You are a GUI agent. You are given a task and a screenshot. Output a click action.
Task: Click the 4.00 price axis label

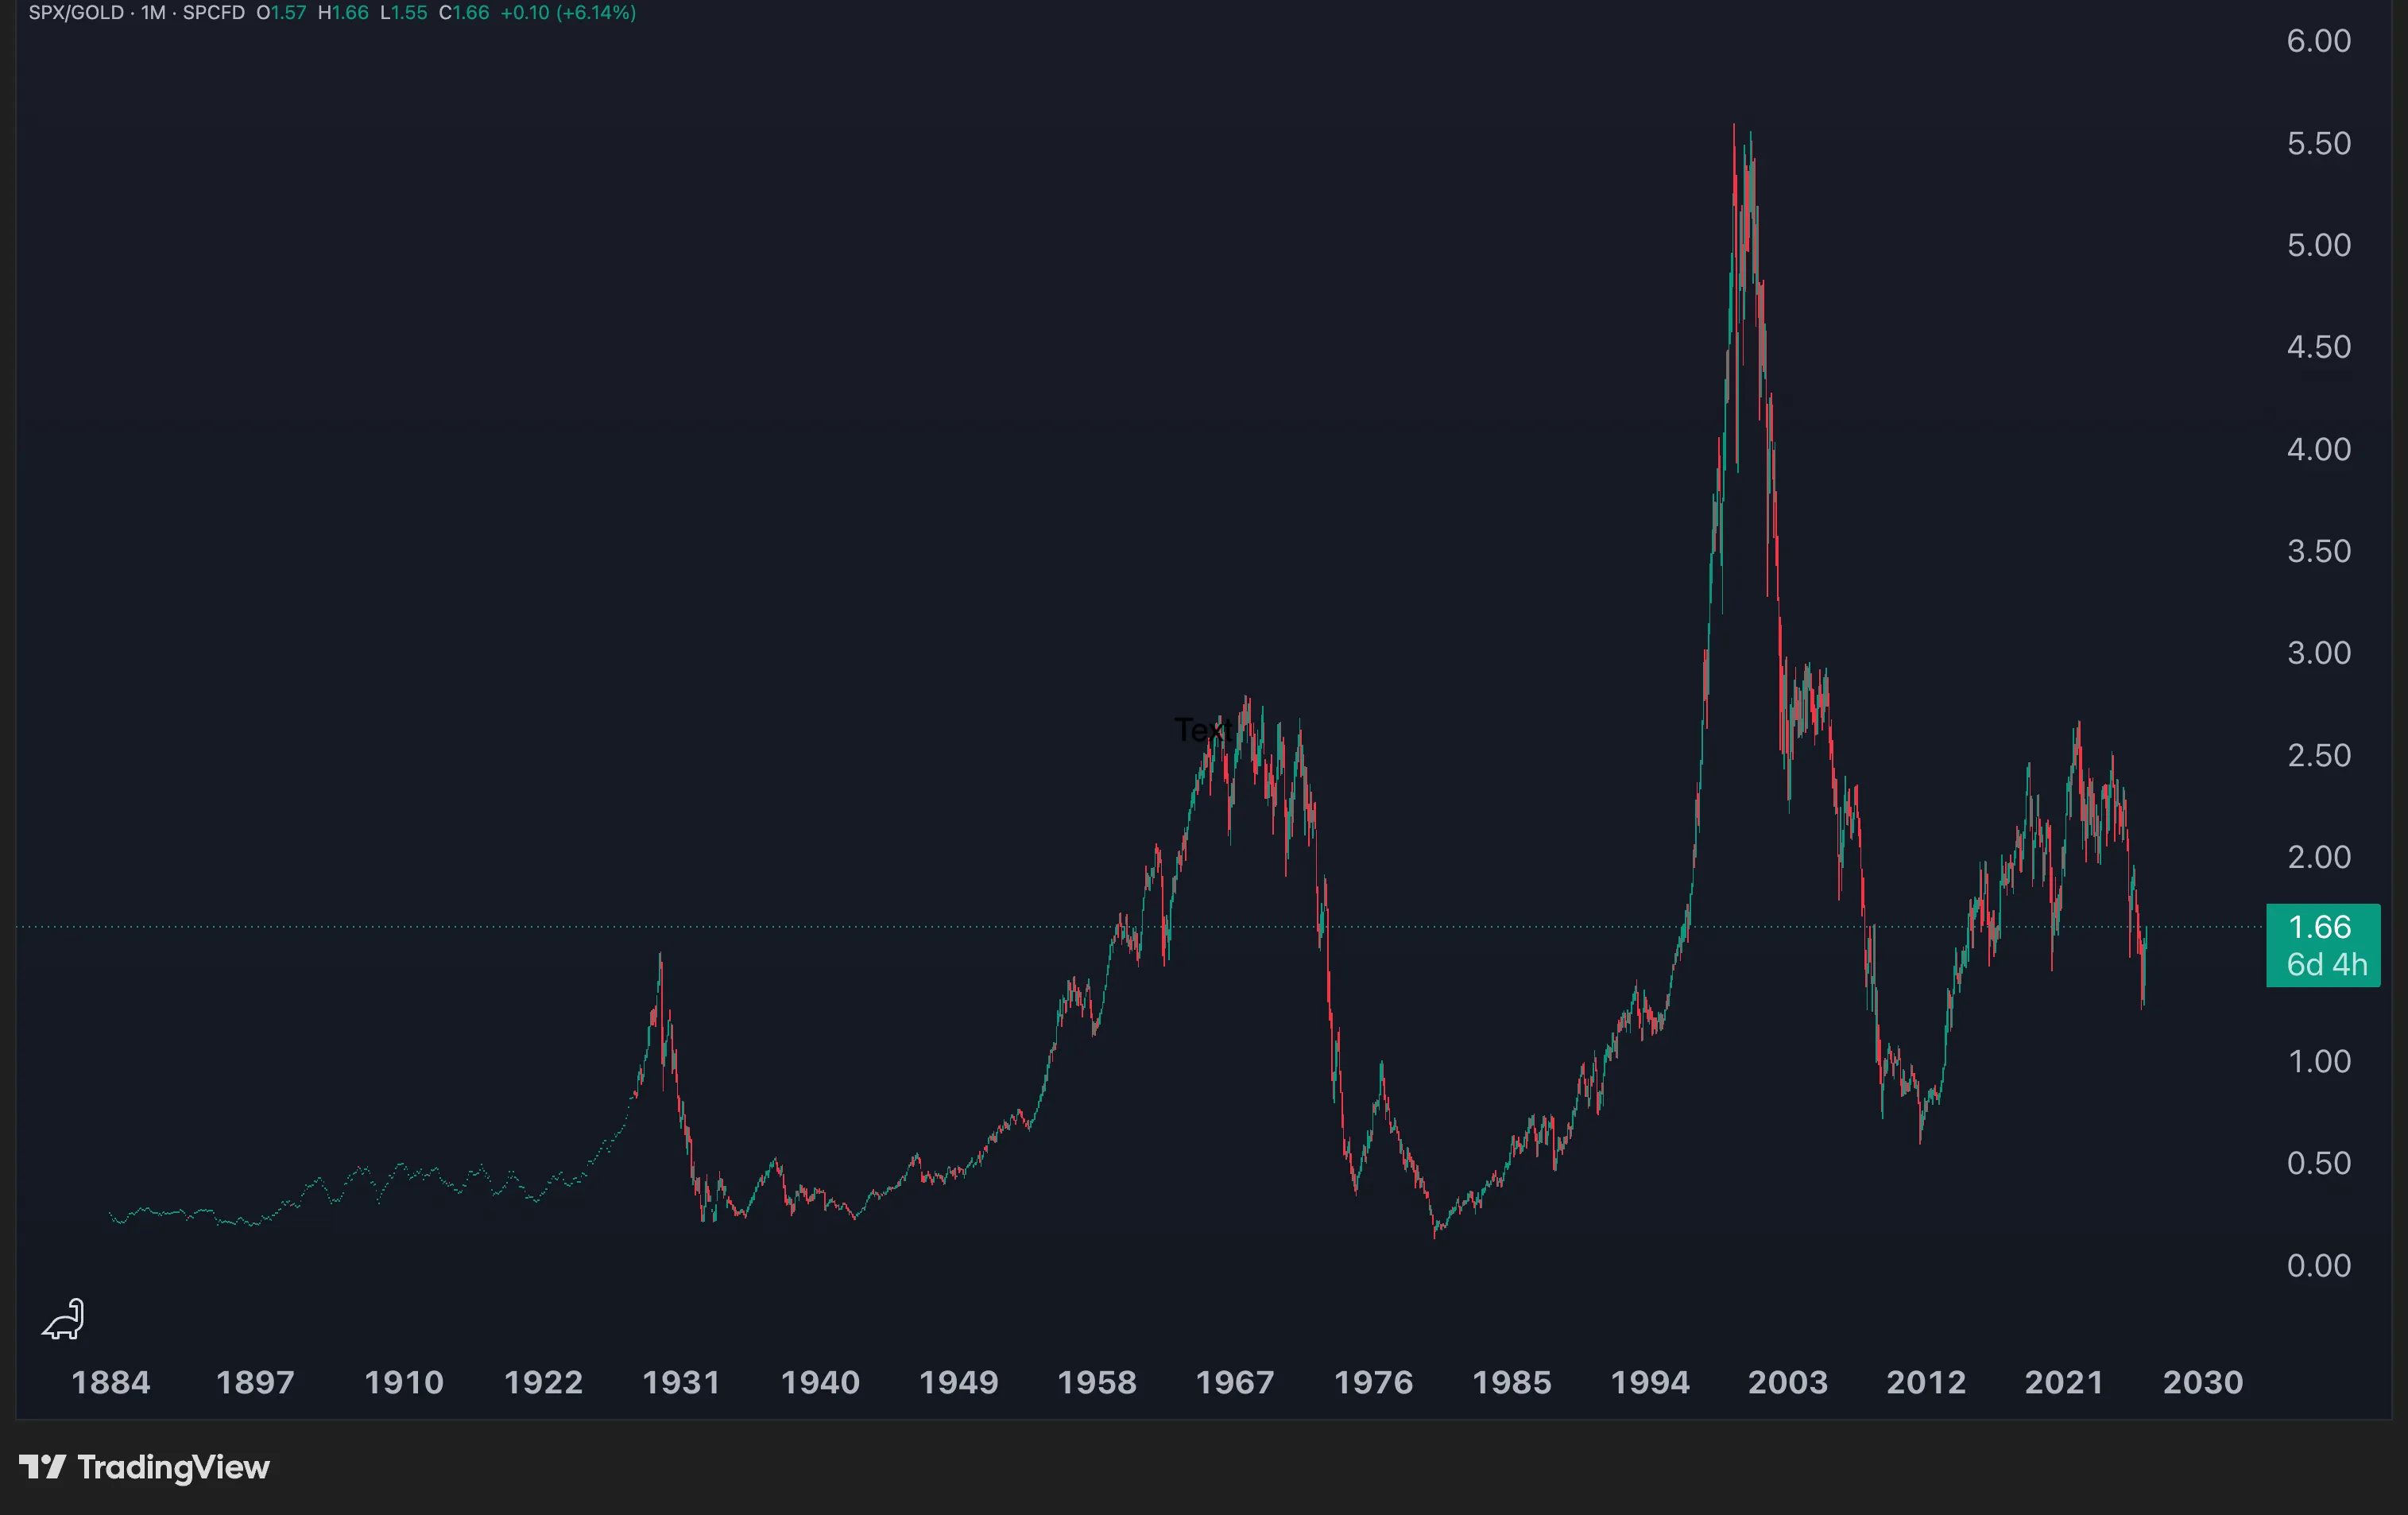point(2319,449)
